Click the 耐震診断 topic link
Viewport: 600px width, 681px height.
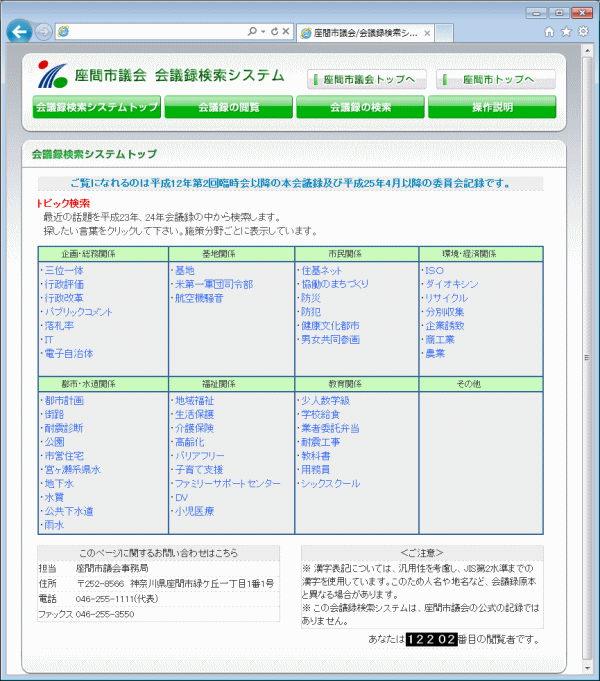64,428
